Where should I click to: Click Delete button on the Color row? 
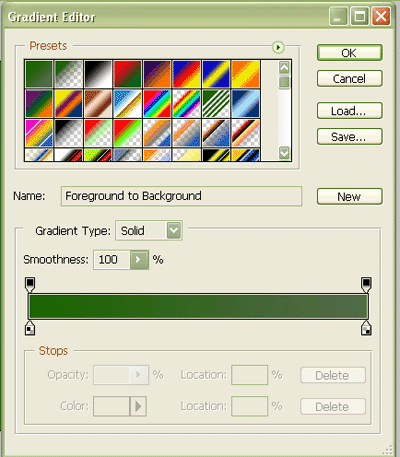(x=333, y=407)
